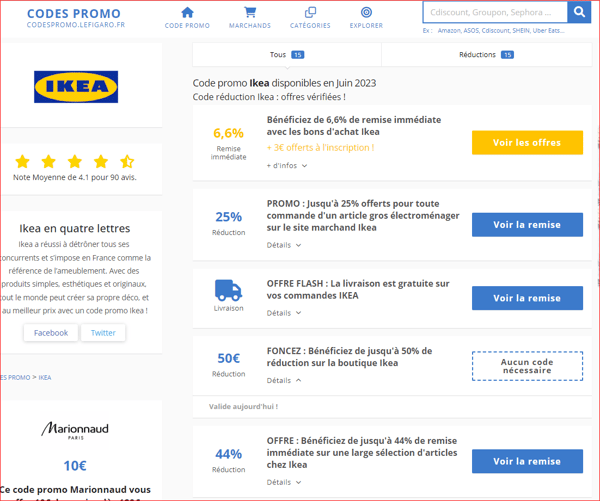Click the search magnifier button
600x501 pixels.
579,12
